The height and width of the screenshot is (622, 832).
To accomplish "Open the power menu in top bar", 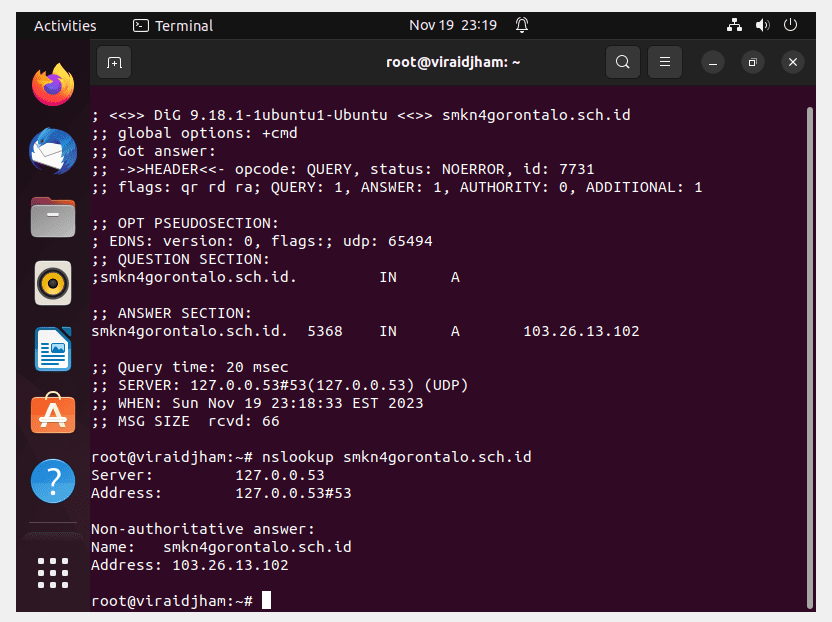I will 791,25.
